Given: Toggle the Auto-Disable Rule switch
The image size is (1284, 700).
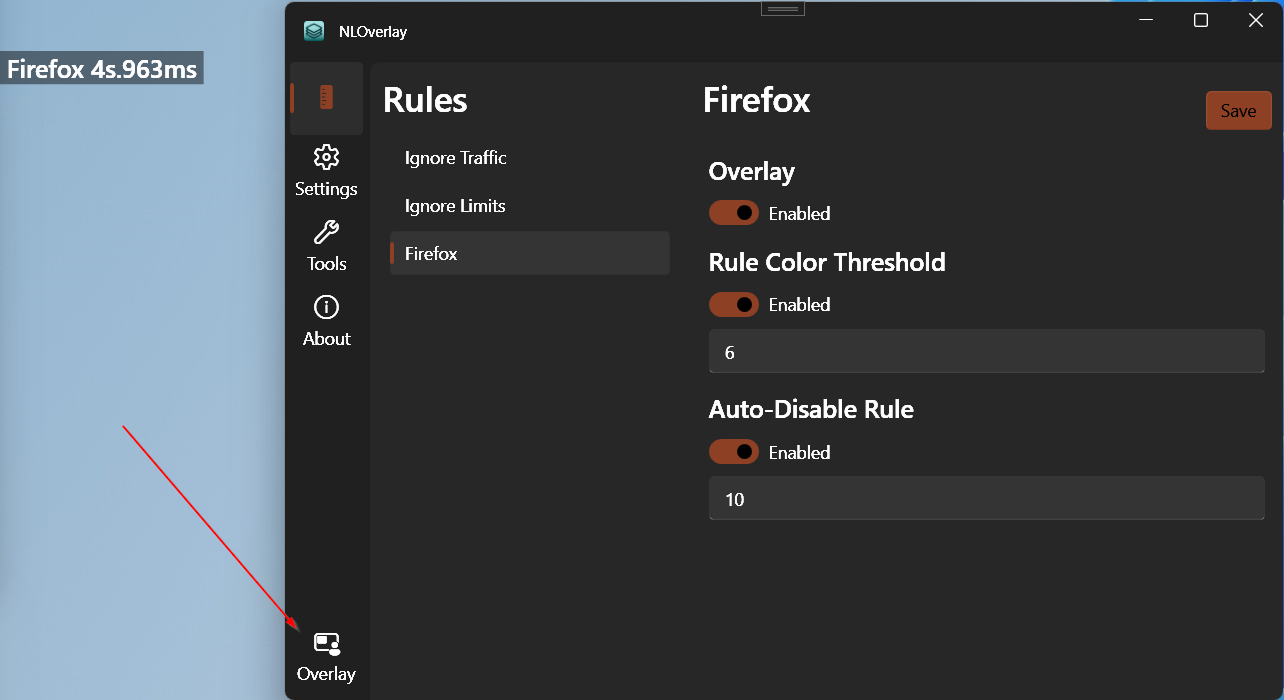Looking at the screenshot, I should coord(734,452).
